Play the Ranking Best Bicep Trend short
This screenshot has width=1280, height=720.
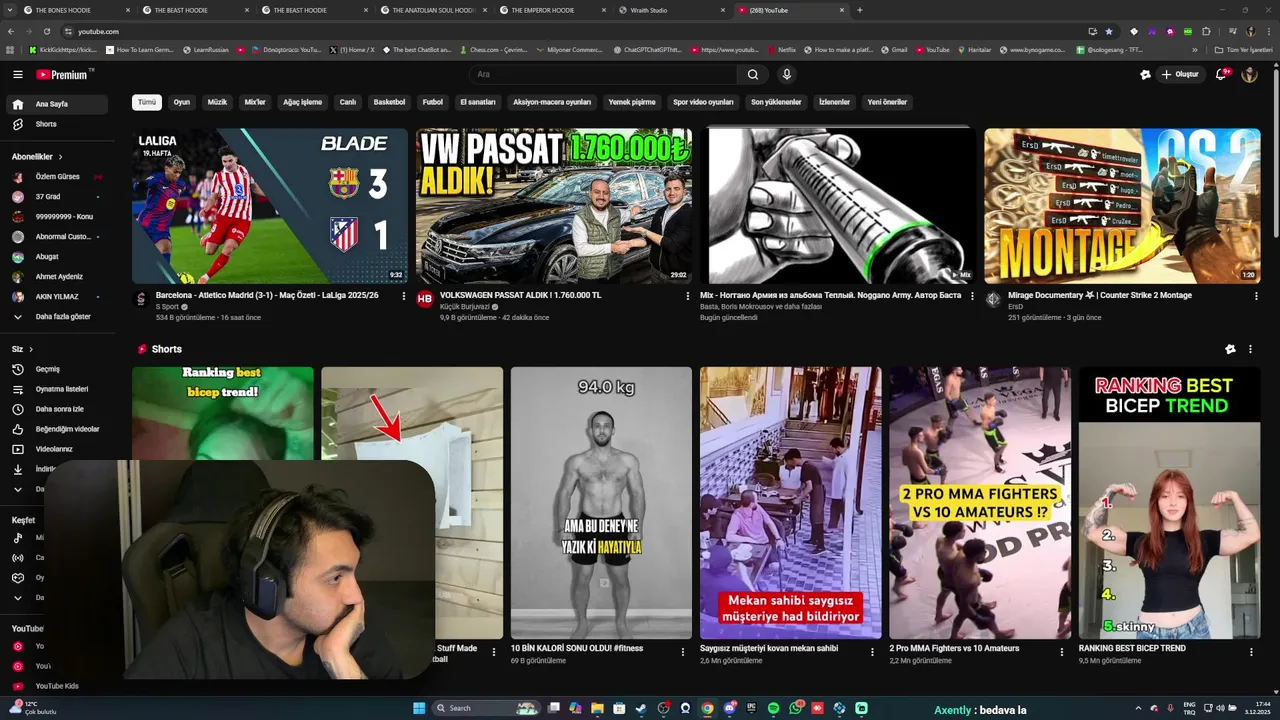click(1169, 503)
